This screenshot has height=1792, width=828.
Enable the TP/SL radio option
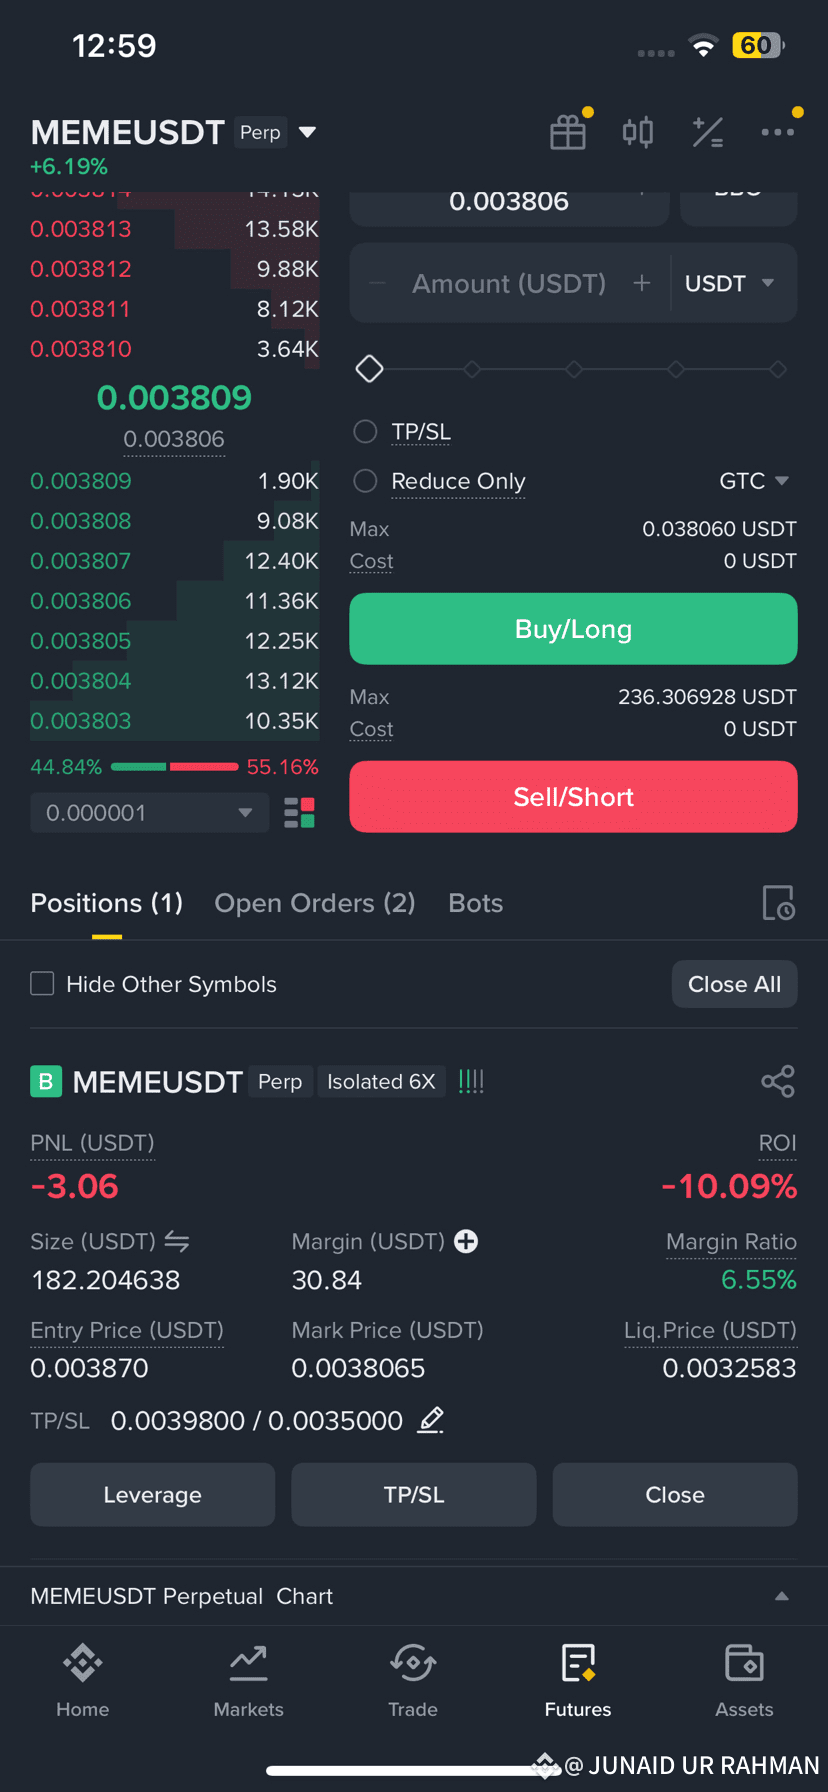[x=366, y=431]
